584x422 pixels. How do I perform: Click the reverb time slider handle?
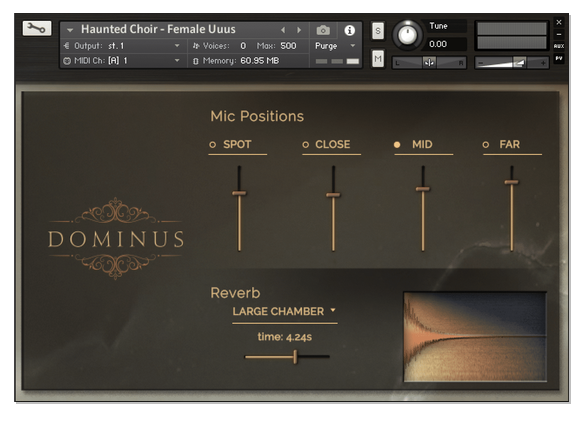[x=295, y=357]
